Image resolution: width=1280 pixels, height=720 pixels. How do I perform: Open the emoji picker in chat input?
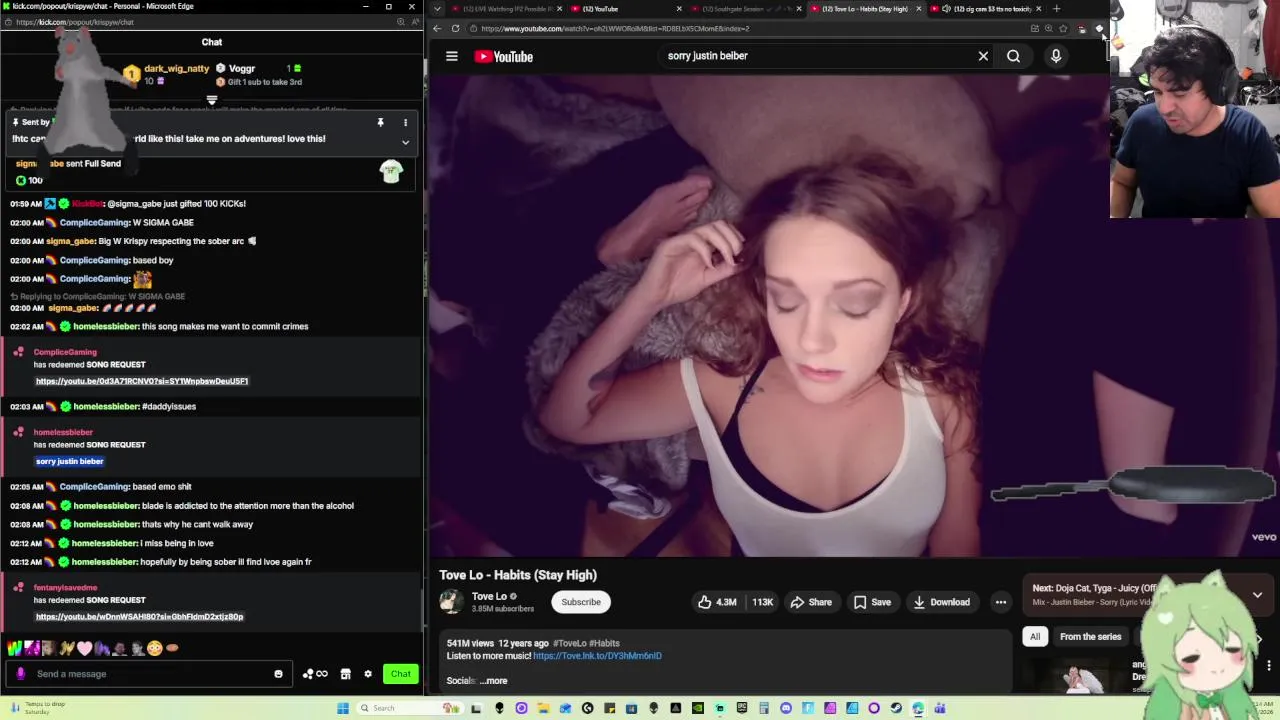pos(278,674)
